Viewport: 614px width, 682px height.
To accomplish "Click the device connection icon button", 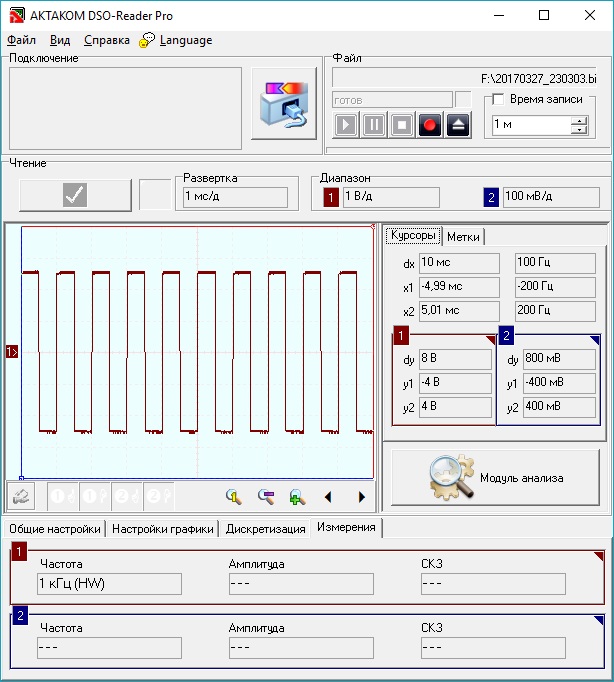I will [284, 103].
